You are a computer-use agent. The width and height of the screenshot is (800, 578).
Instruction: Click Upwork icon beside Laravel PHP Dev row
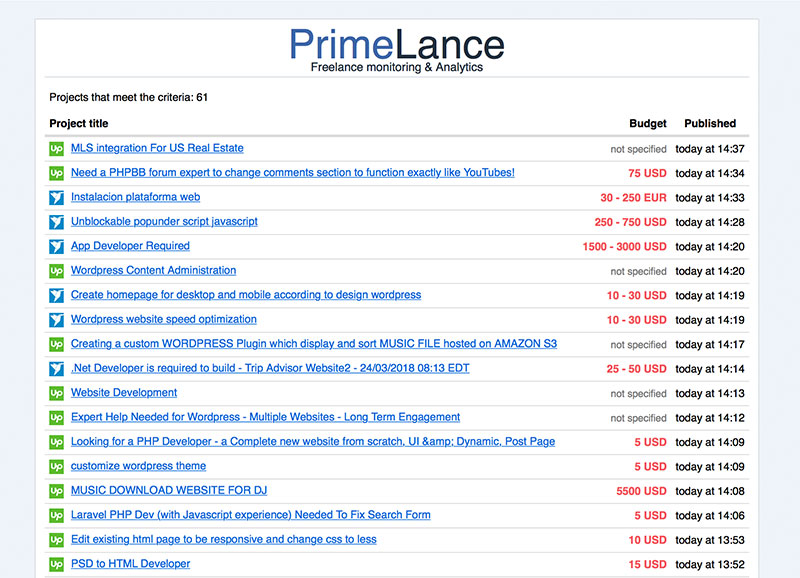(56, 516)
